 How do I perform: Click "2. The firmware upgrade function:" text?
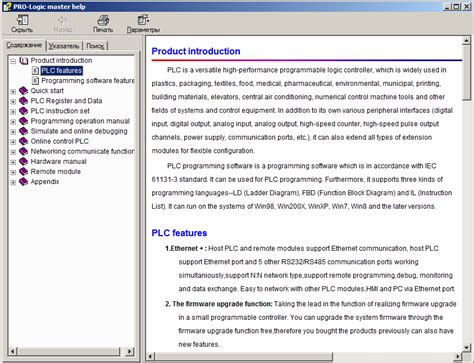(219, 304)
